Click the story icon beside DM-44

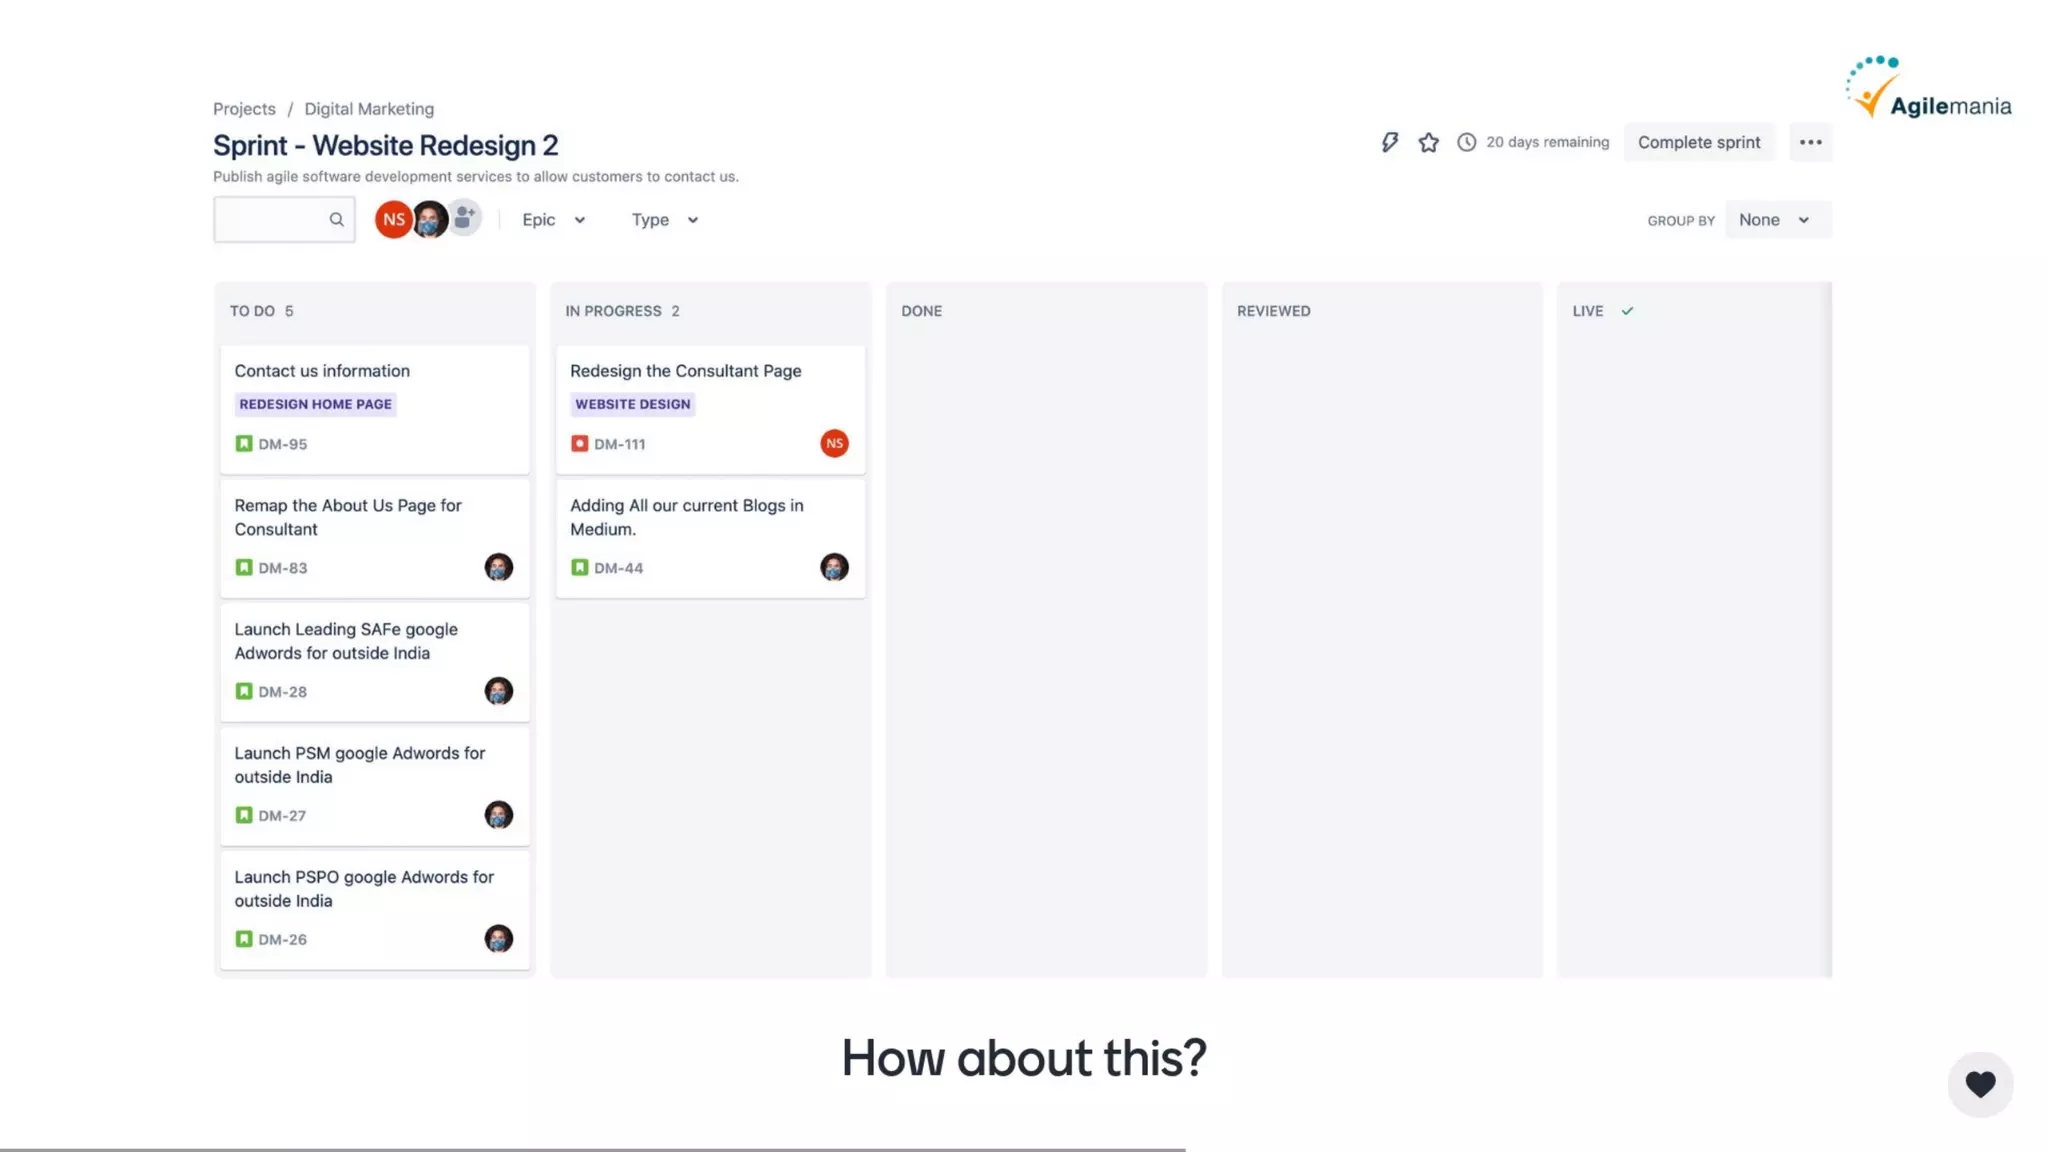(579, 567)
